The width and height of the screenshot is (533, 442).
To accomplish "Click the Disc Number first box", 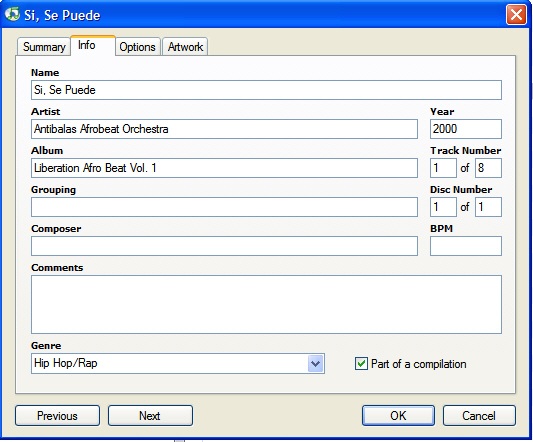I will 443,207.
